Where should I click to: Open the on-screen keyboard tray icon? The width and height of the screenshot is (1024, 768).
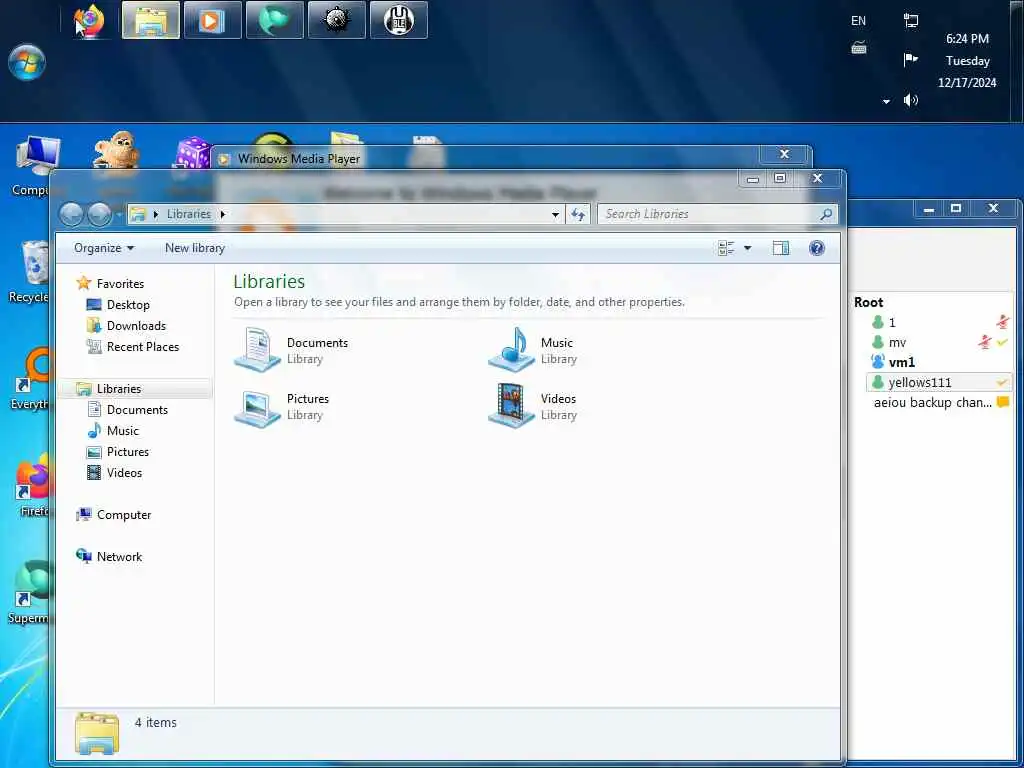point(859,48)
